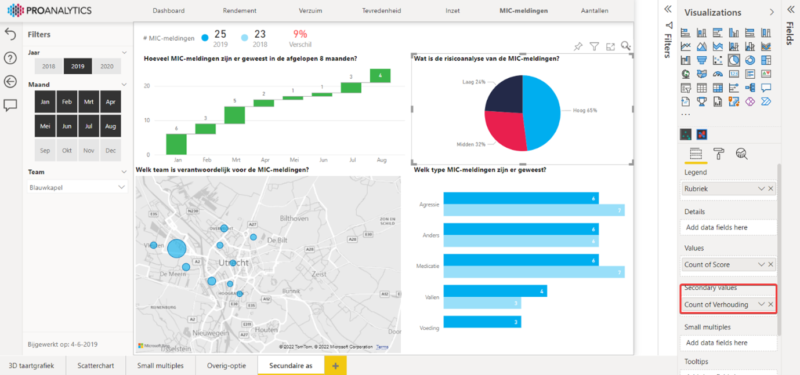The width and height of the screenshot is (800, 375).
Task: Open the Analytics magnifier pane icon
Action: pos(741,154)
